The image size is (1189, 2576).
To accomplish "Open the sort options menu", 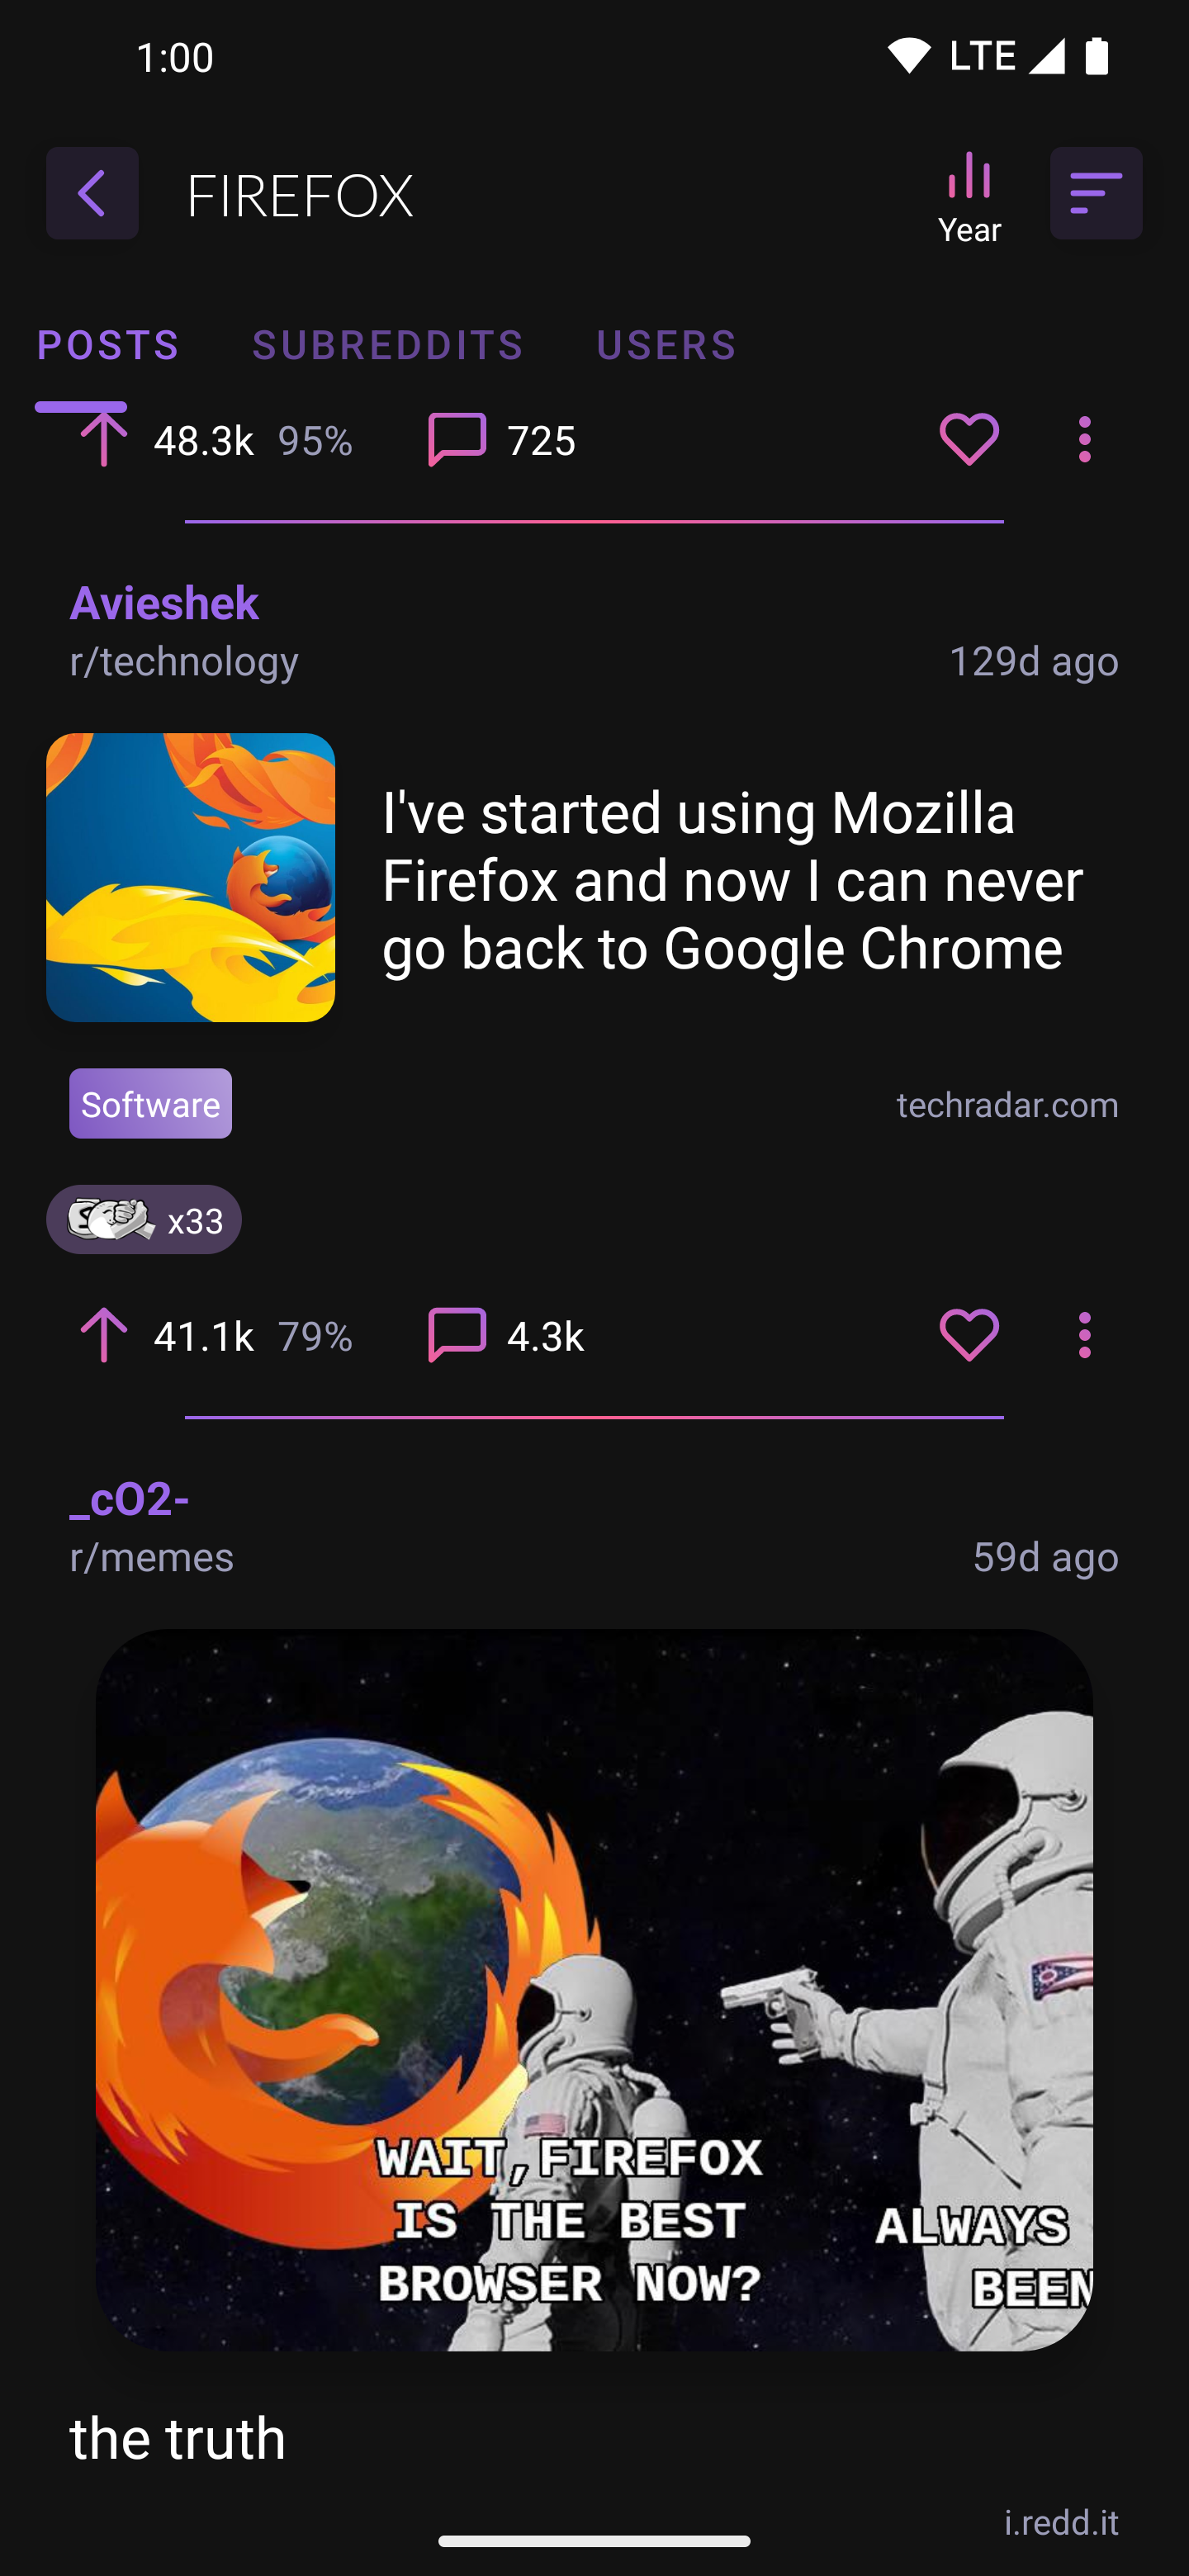I will 1095,193.
